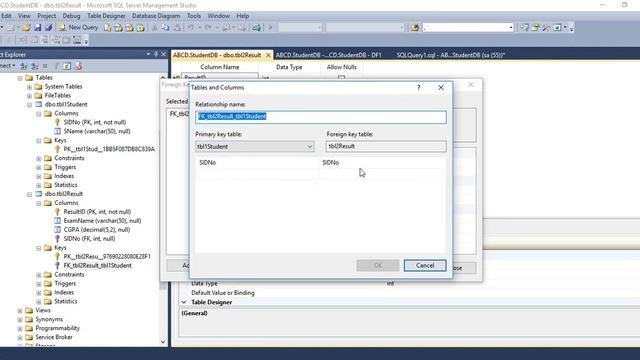640x360 pixels.
Task: Start a New Query from the toolbar
Action: click(x=78, y=27)
